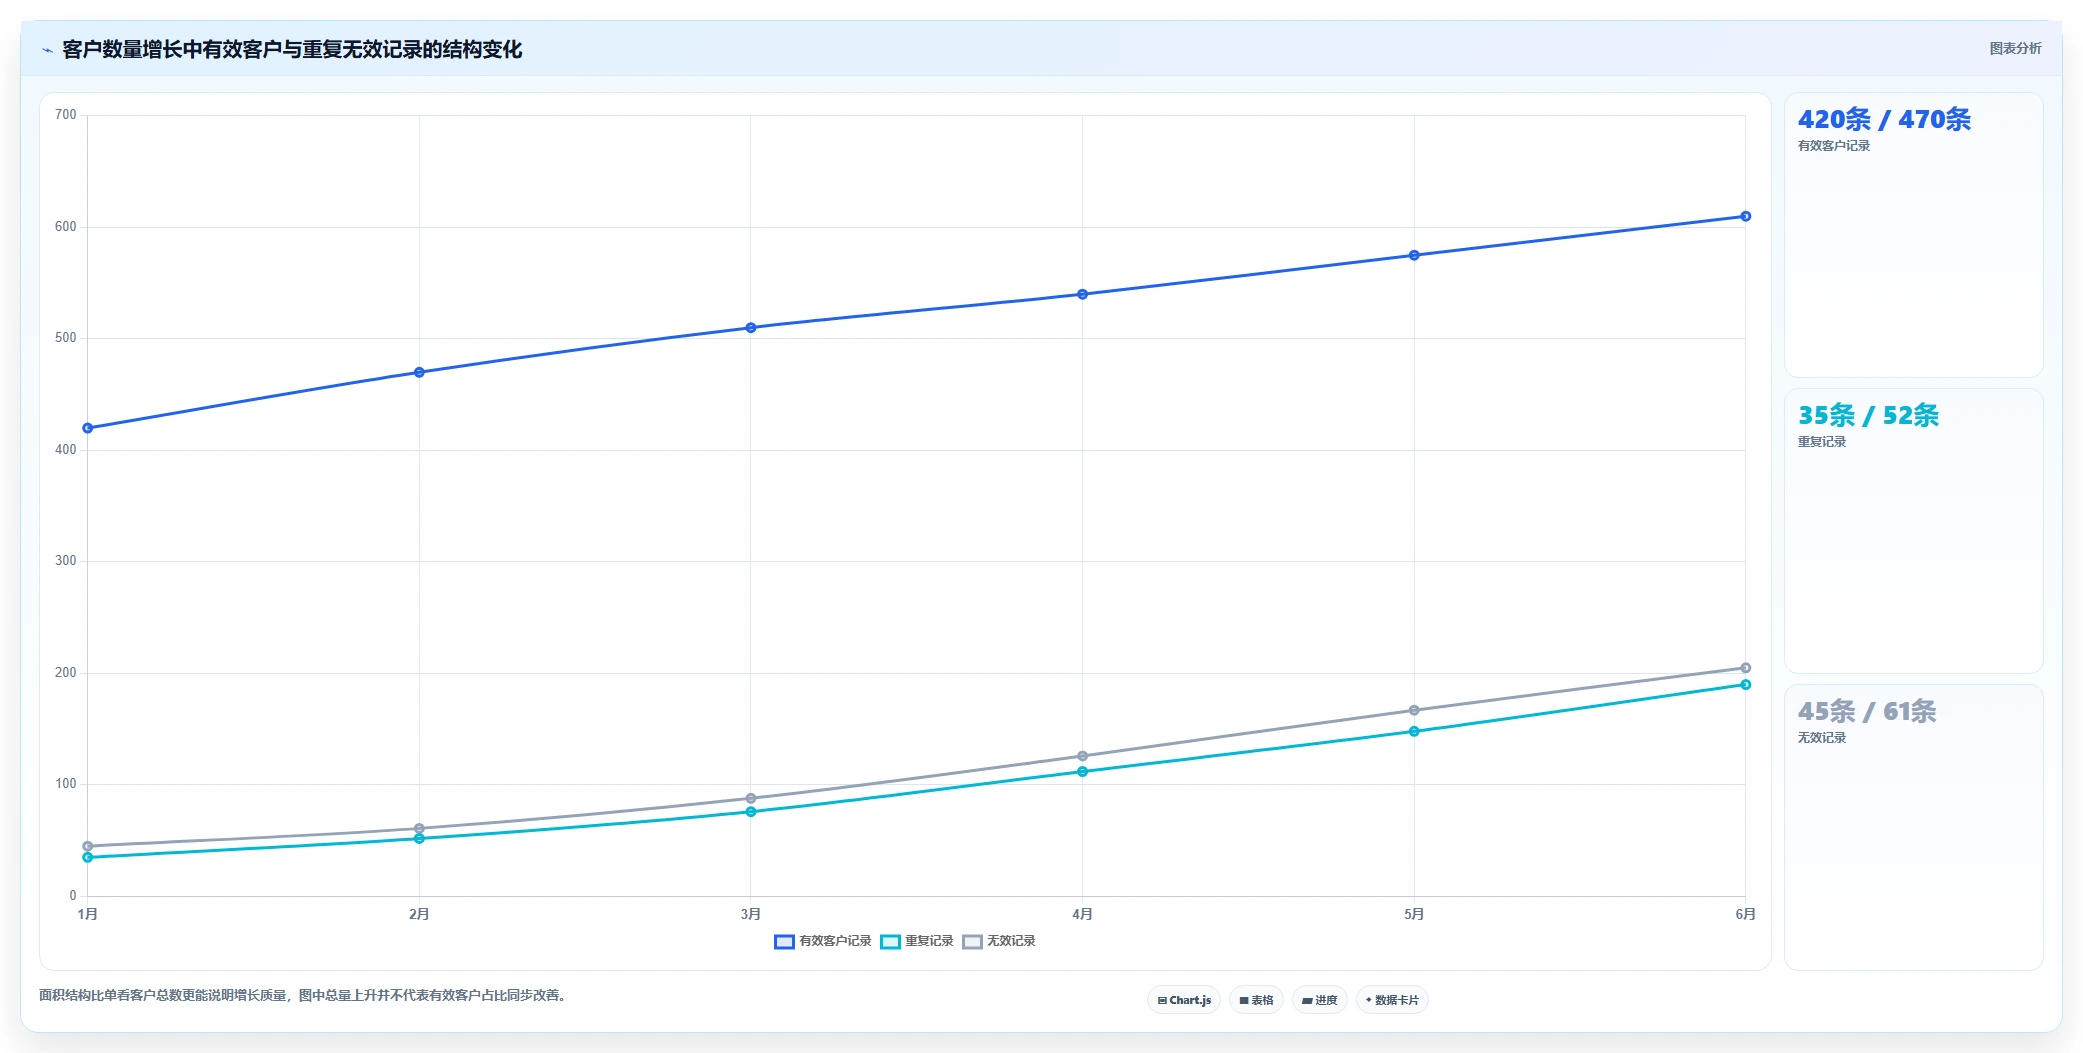Click the 5月 x-axis label
Image resolution: width=2083 pixels, height=1053 pixels.
point(1414,914)
